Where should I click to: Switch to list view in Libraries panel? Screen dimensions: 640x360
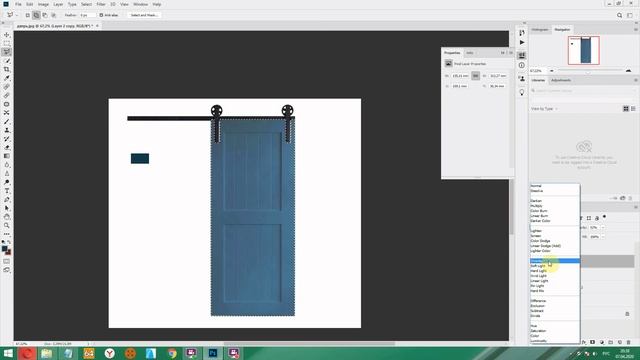(x=633, y=109)
